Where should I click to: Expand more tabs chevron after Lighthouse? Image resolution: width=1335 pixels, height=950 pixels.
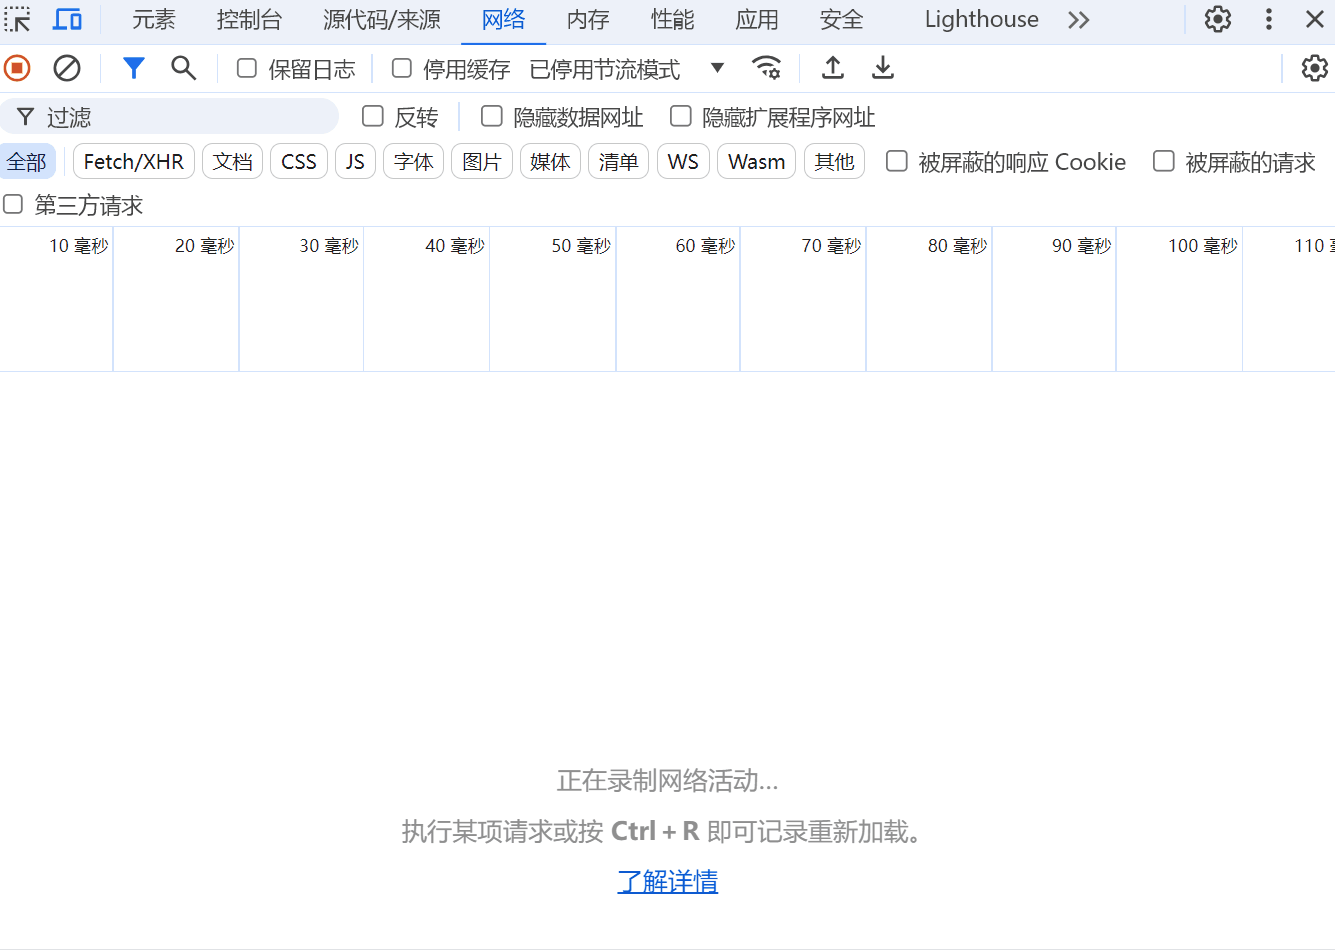1078,19
